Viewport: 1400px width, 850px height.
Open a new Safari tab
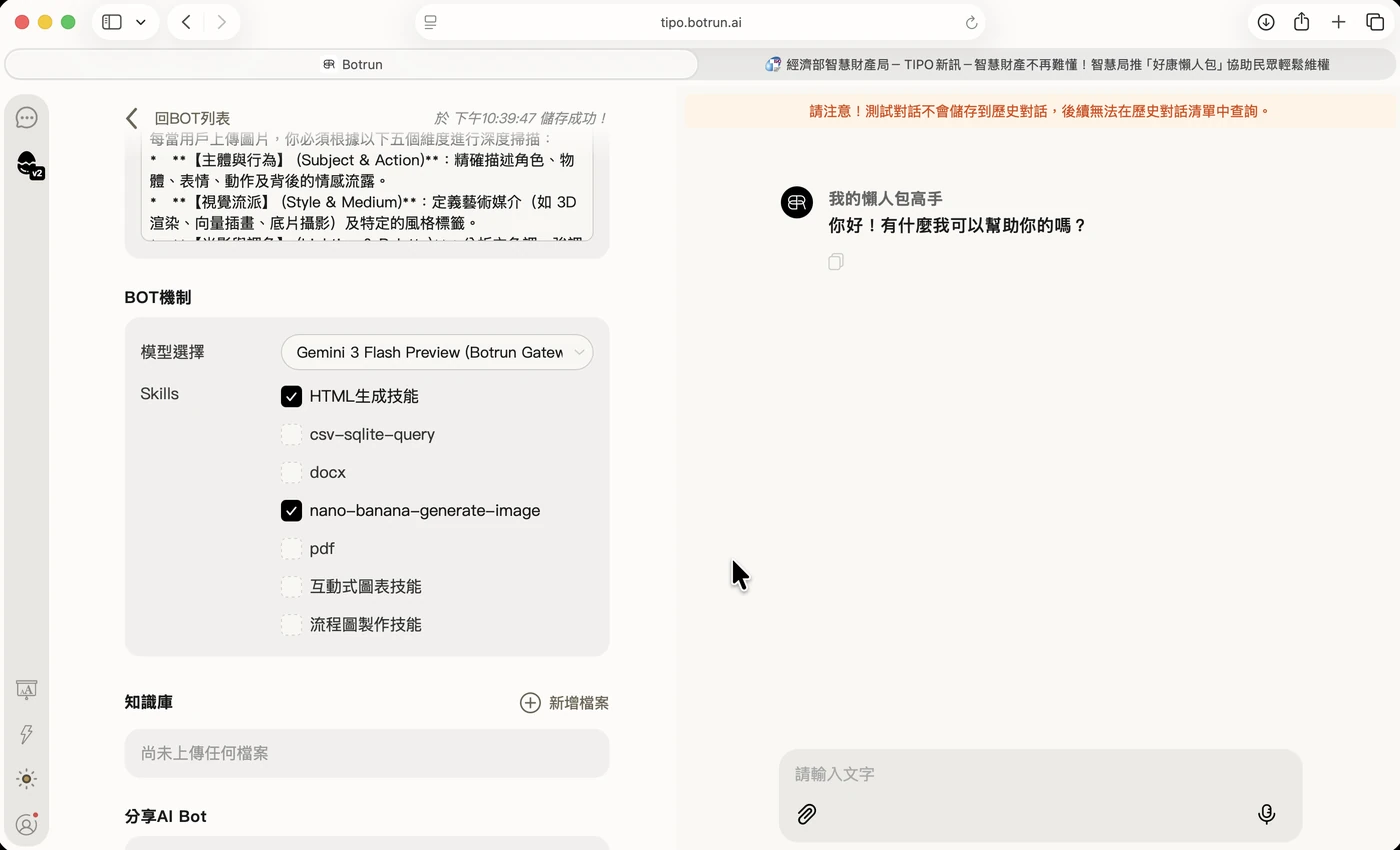coord(1338,22)
